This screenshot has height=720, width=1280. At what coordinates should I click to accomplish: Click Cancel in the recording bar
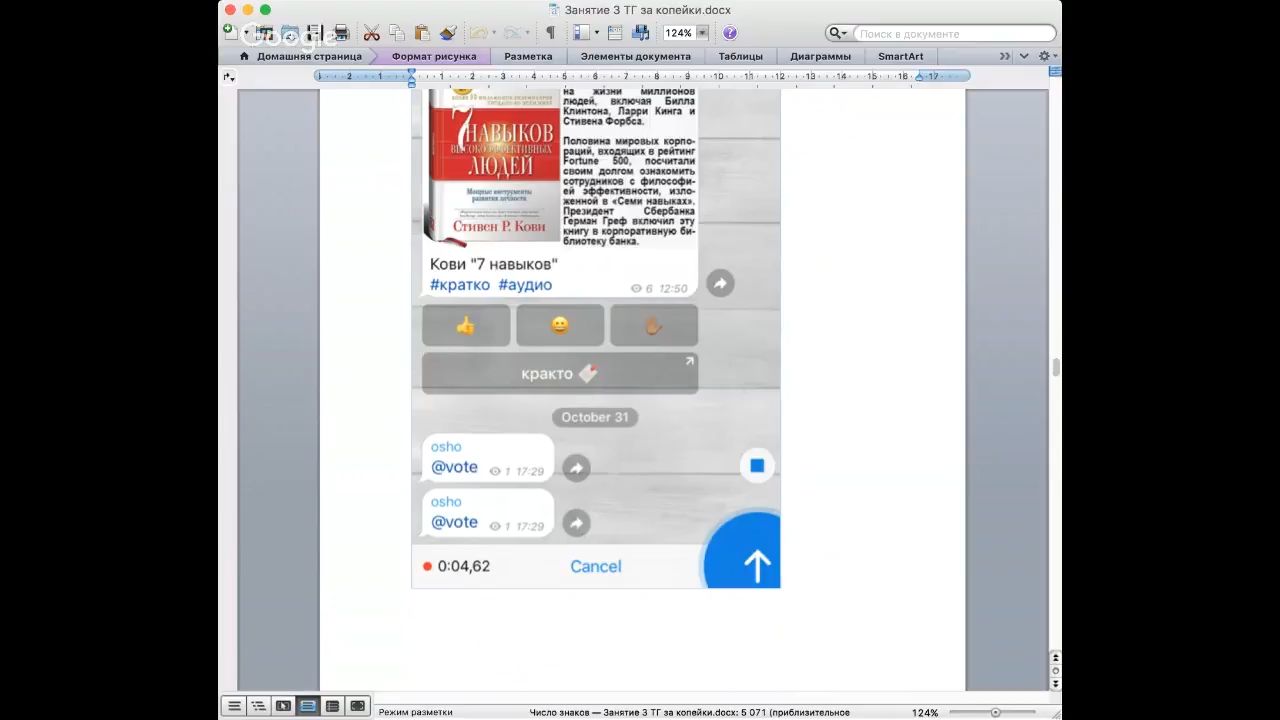click(x=596, y=566)
